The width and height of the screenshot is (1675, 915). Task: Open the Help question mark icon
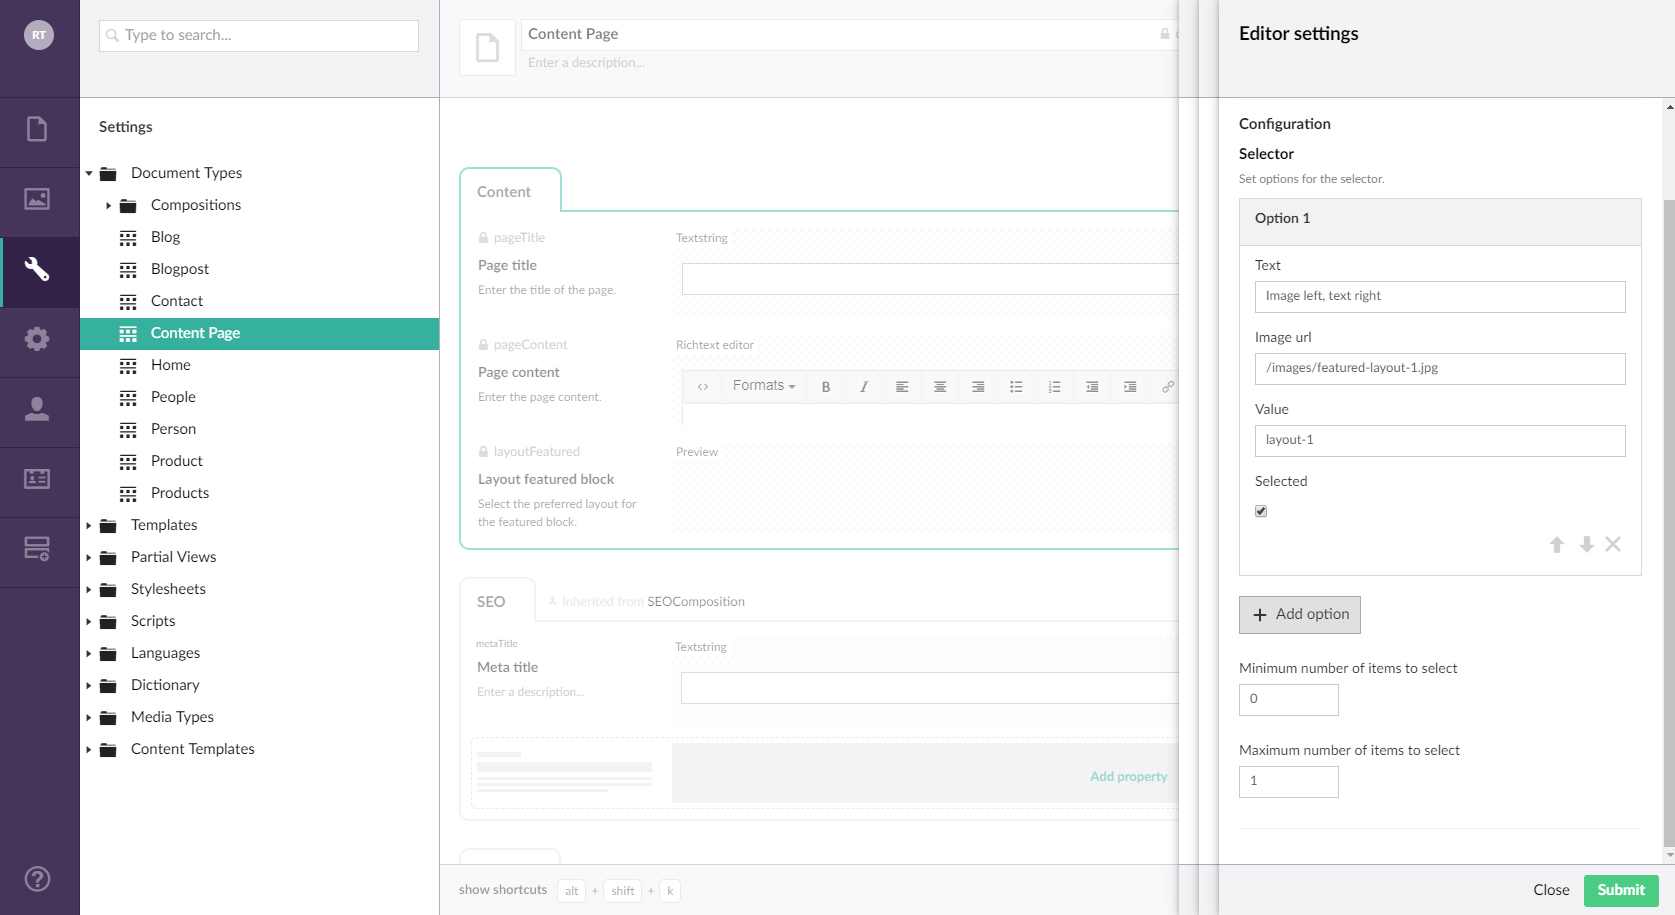click(x=37, y=879)
